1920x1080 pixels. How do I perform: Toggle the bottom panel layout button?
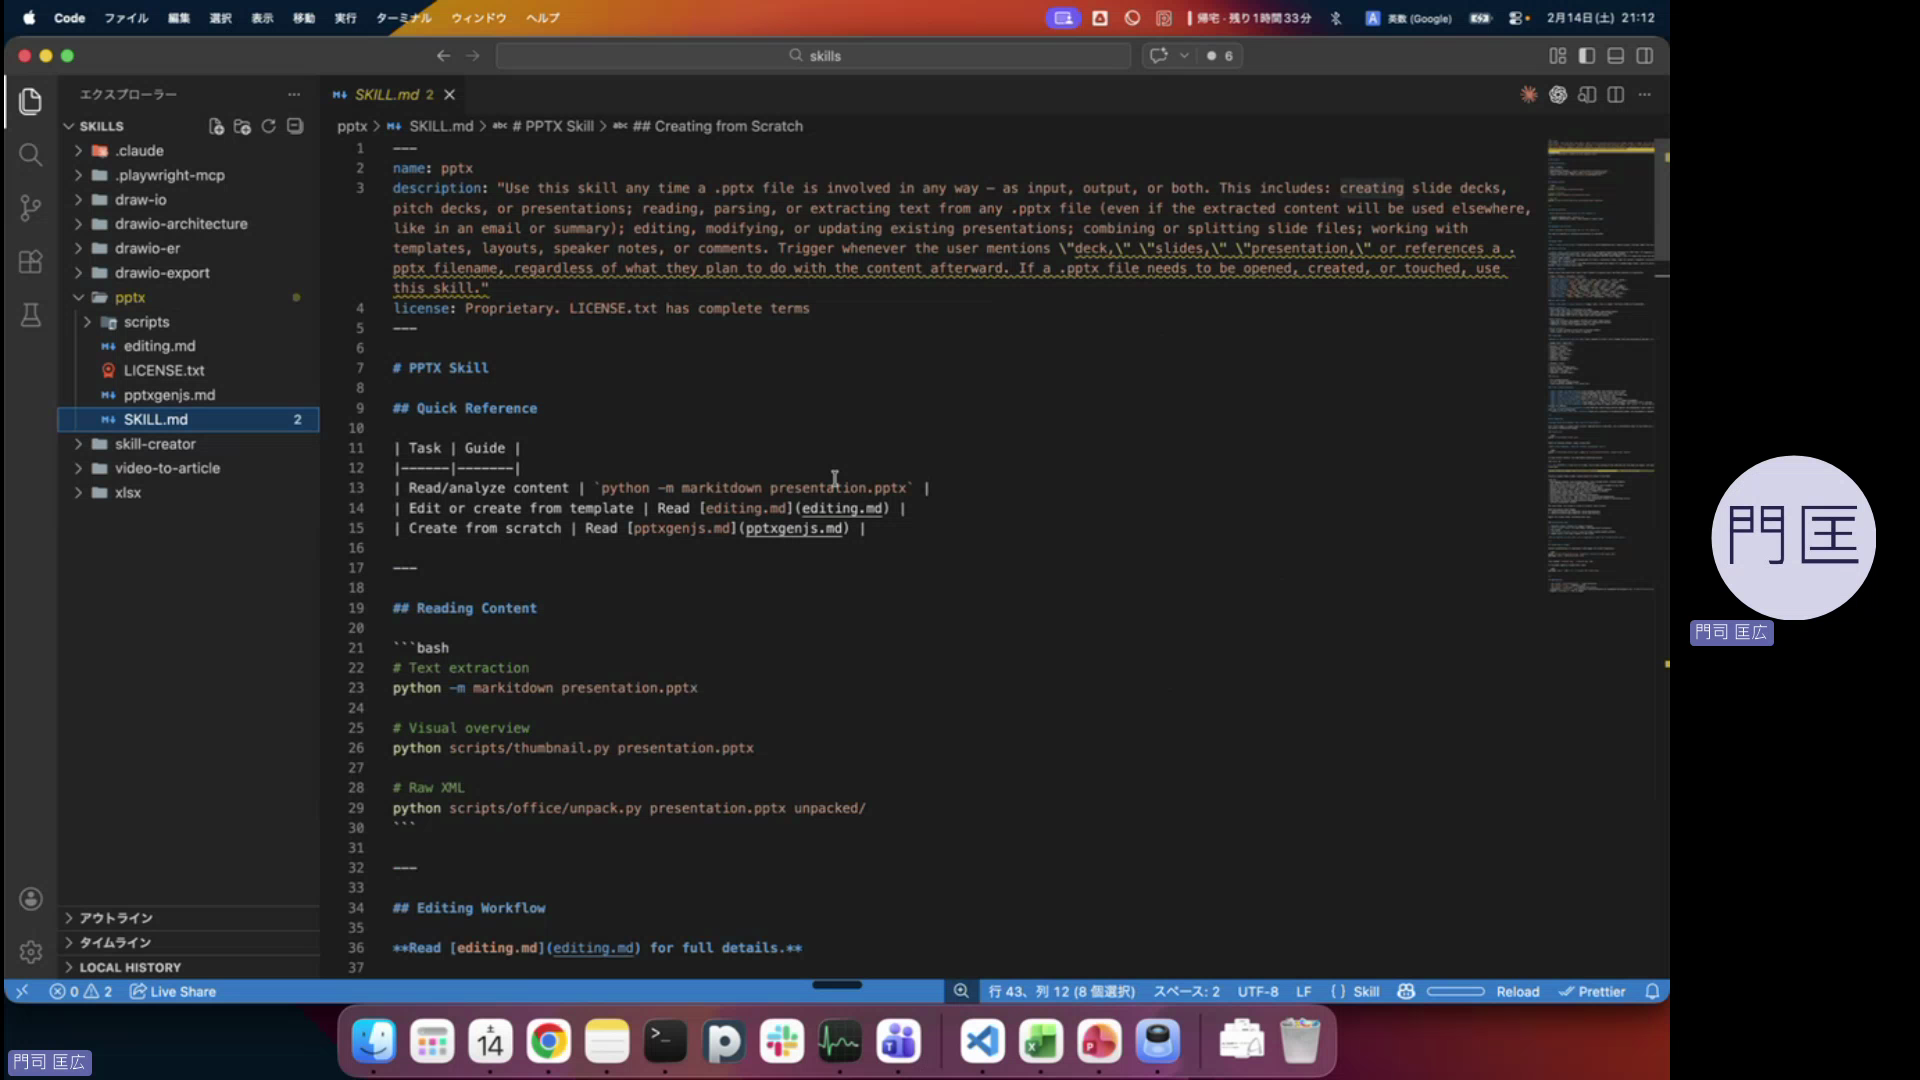[x=1615, y=56]
